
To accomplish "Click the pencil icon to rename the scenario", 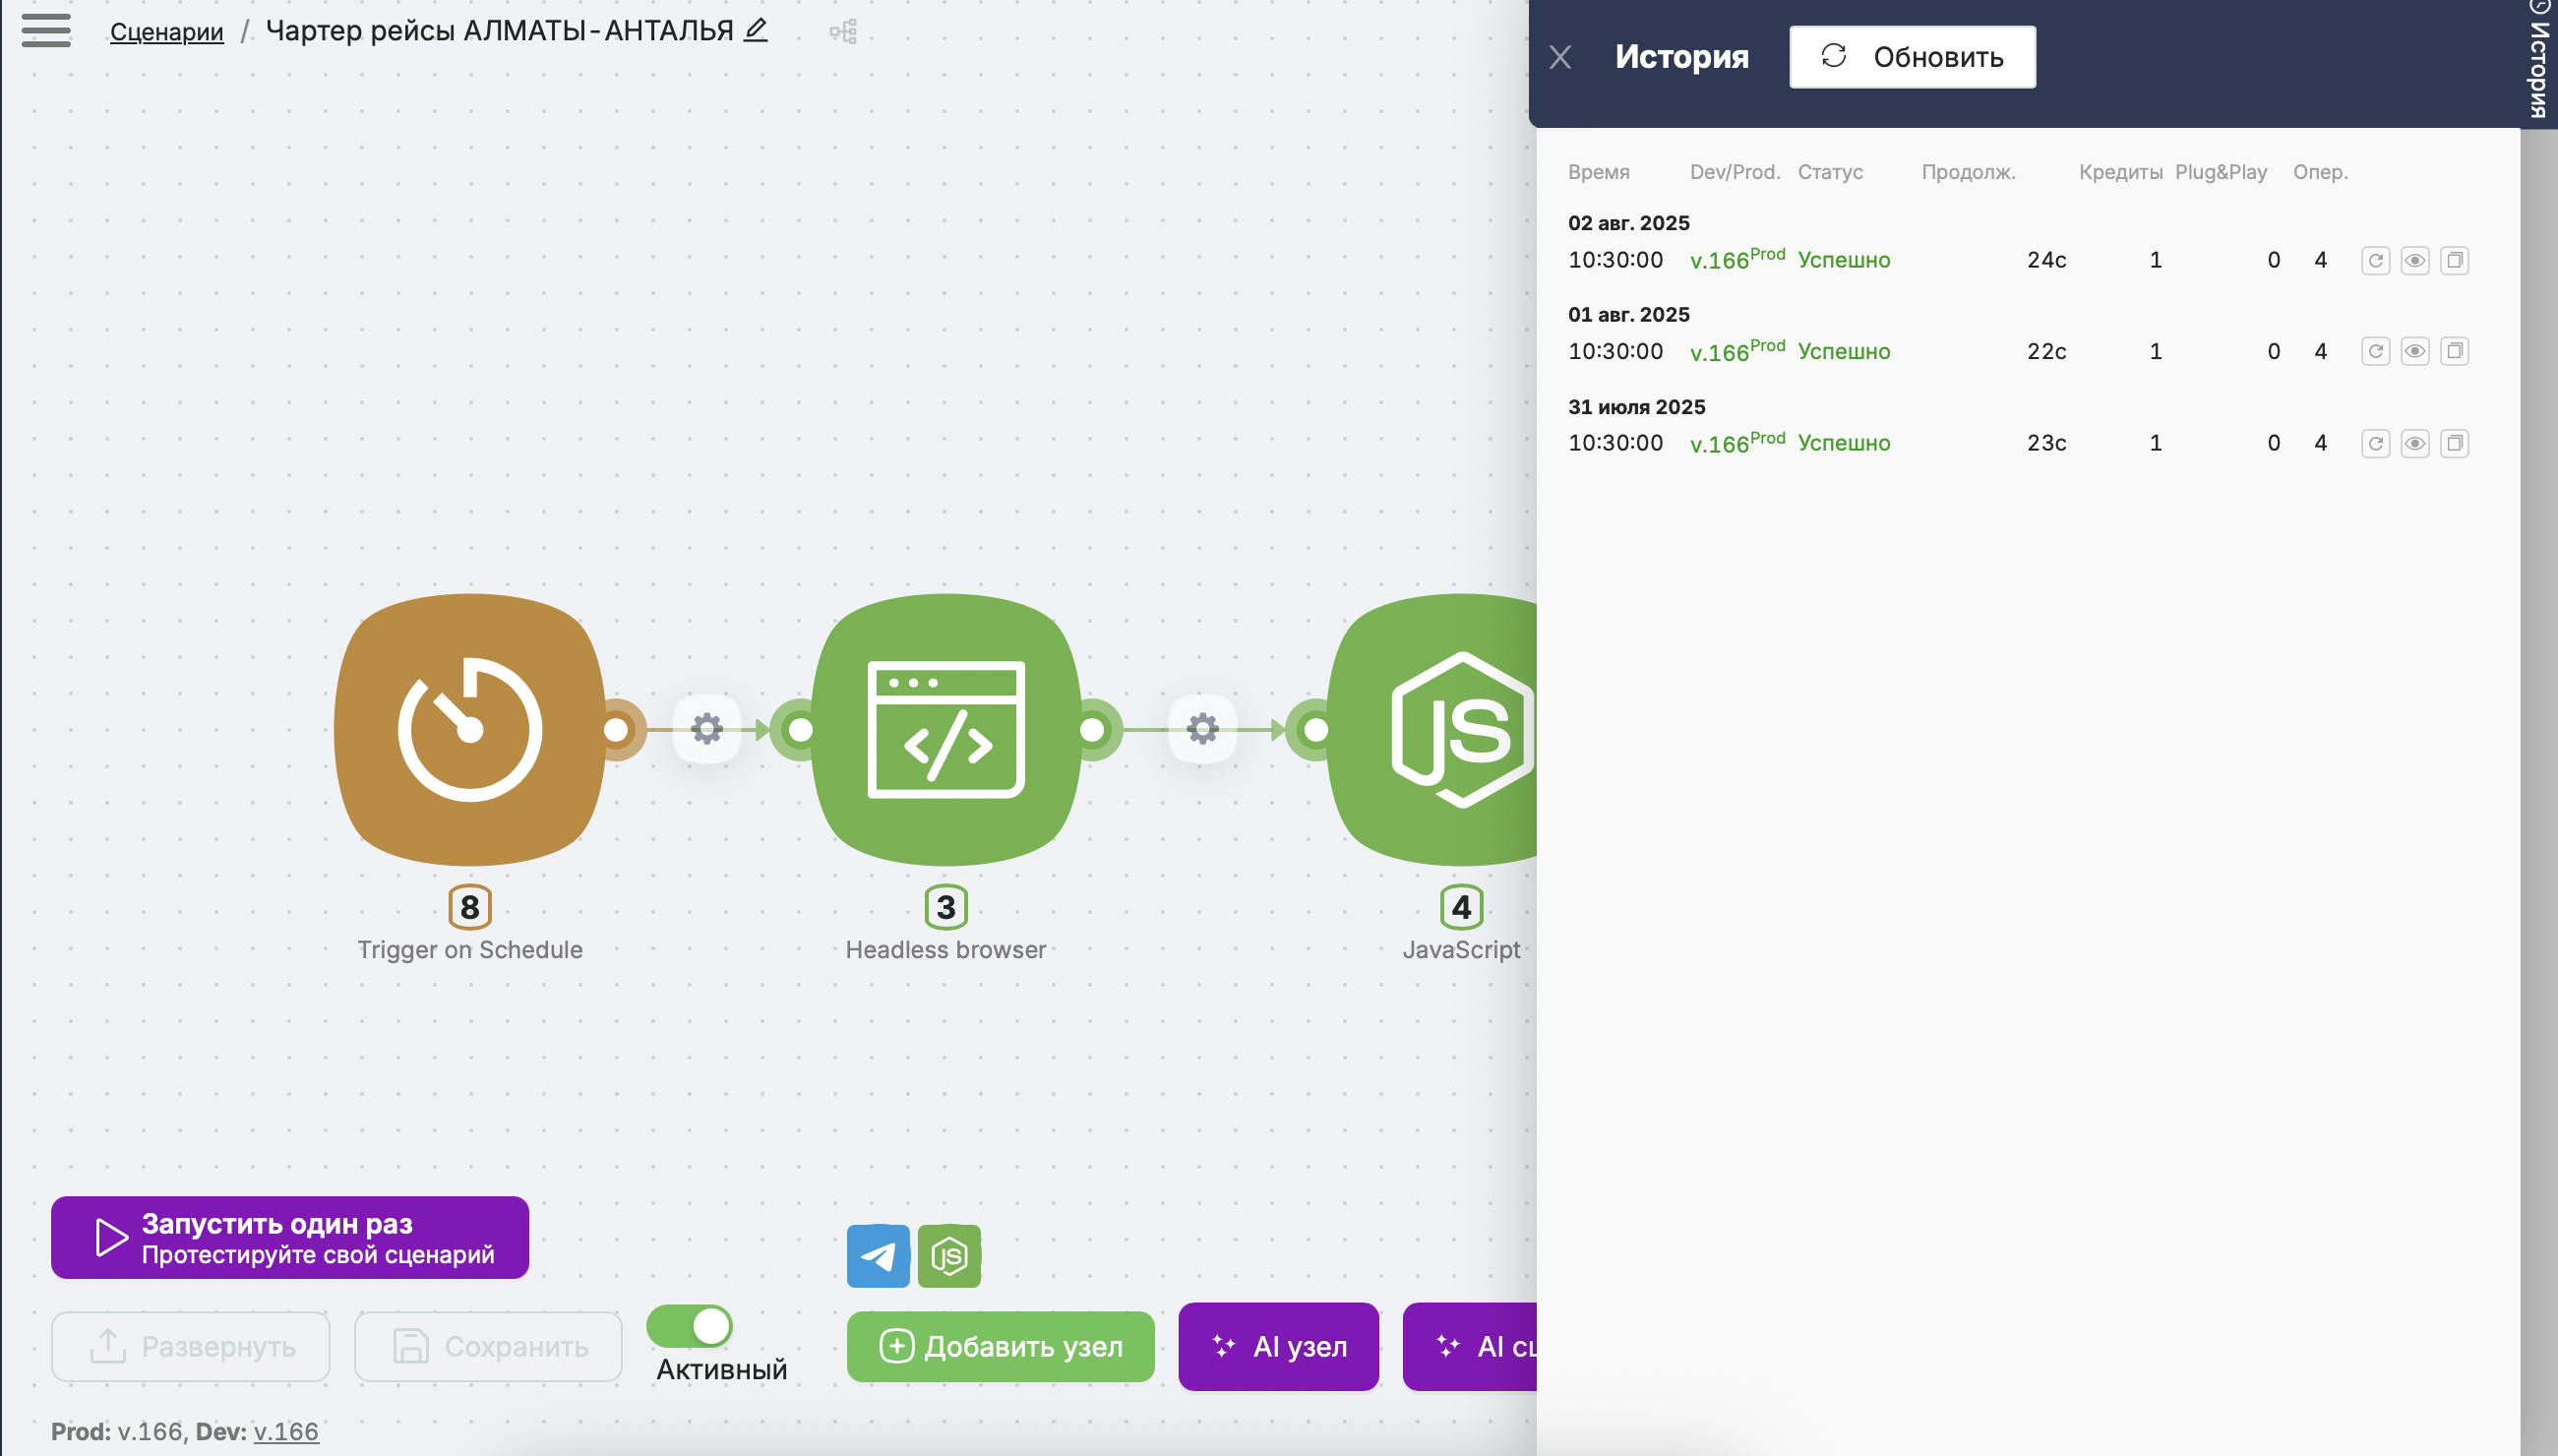I will pyautogui.click(x=756, y=30).
